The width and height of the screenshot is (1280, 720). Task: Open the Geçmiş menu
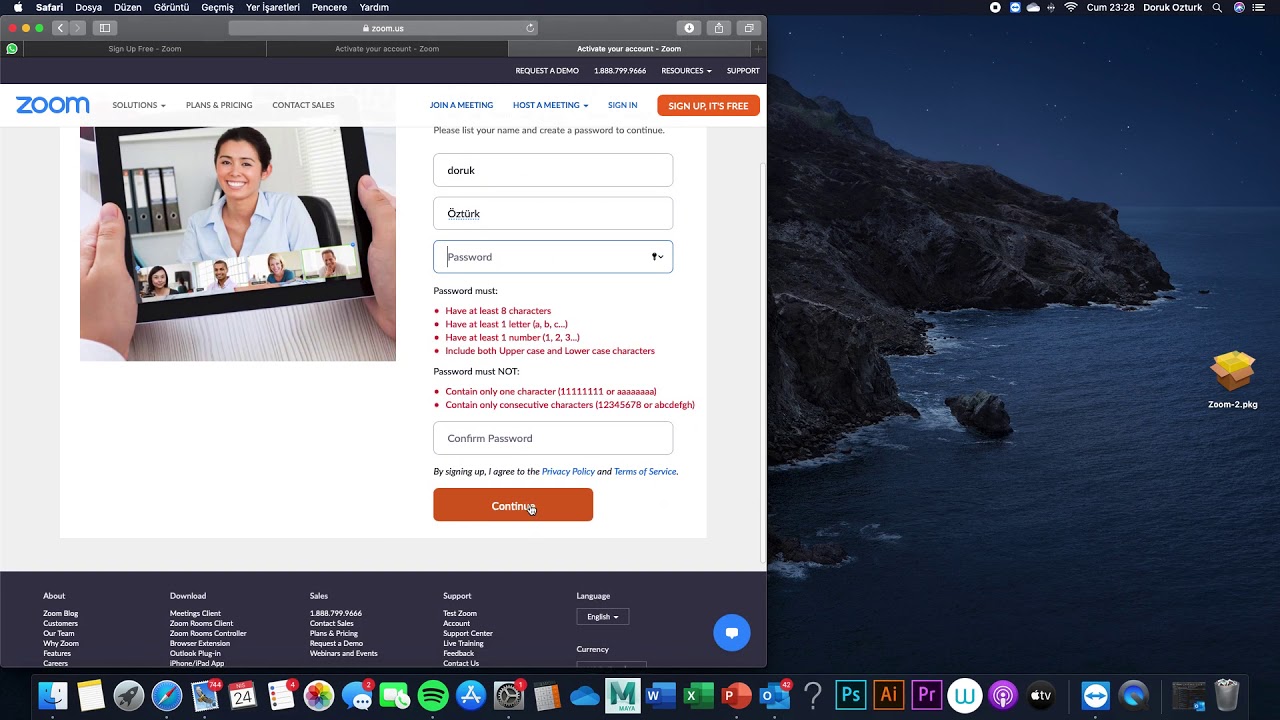coord(218,7)
